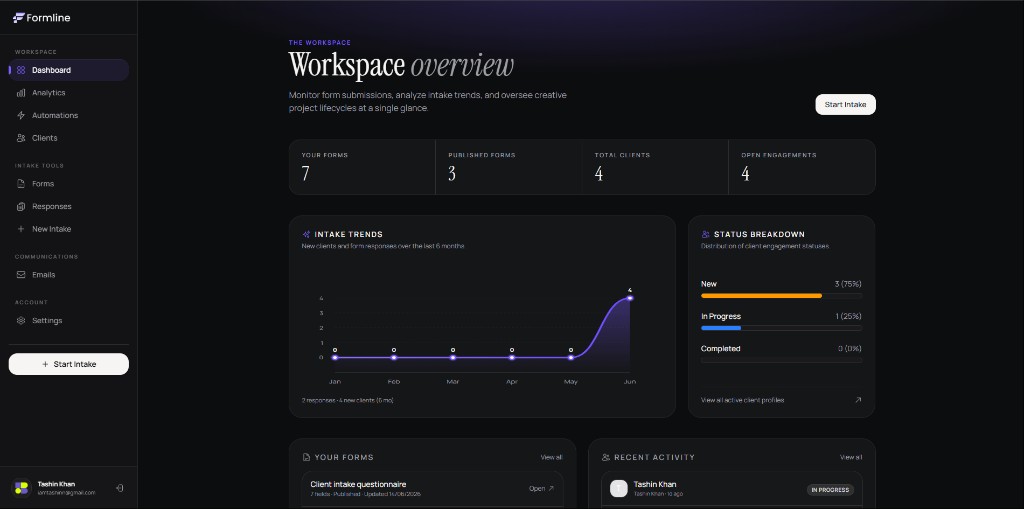Click the arrow icon on Client intake questionnaire Open
This screenshot has width=1024, height=509.
[x=551, y=488]
